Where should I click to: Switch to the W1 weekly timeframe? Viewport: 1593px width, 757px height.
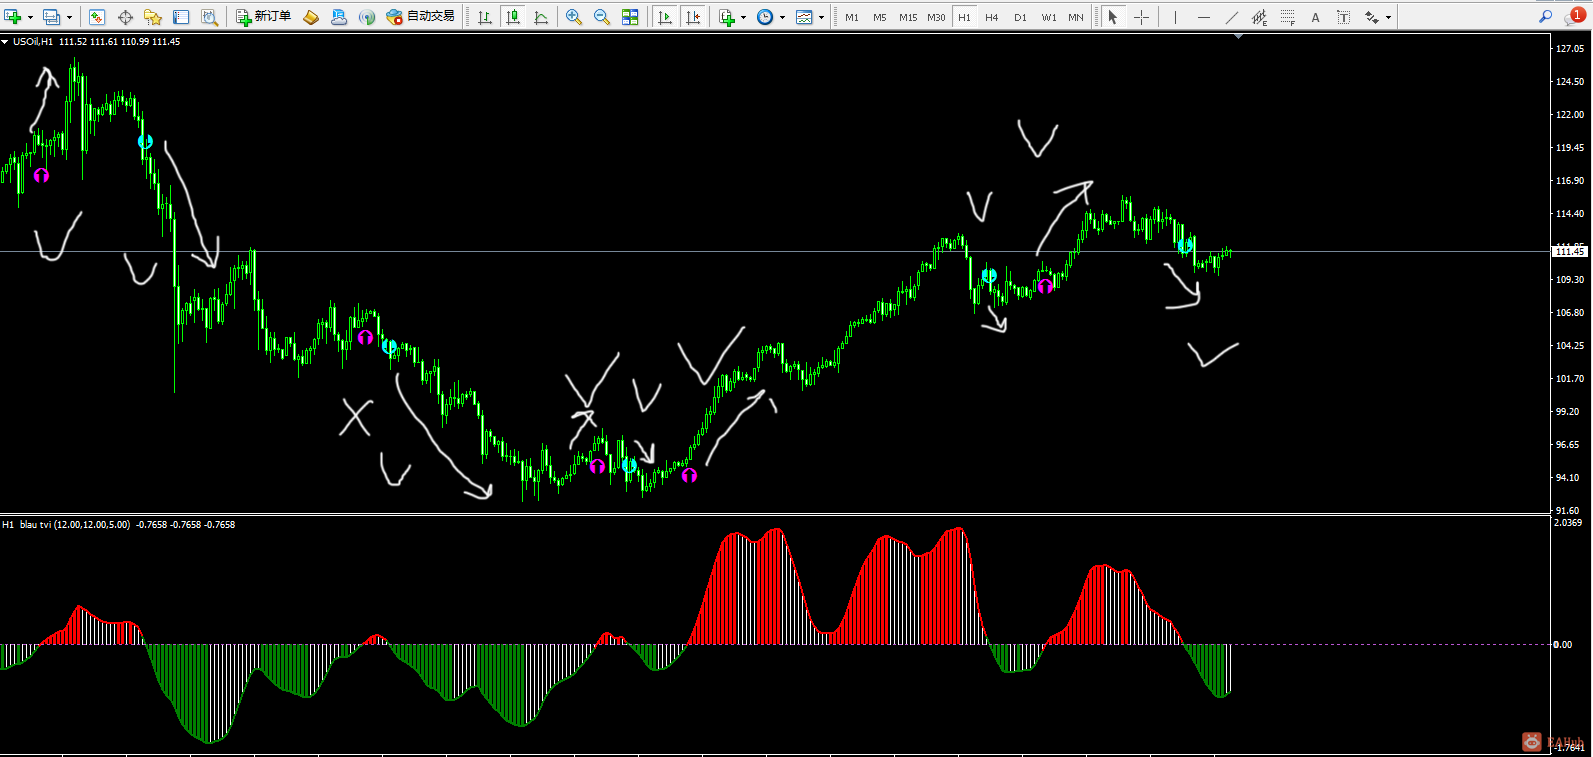tap(1049, 17)
